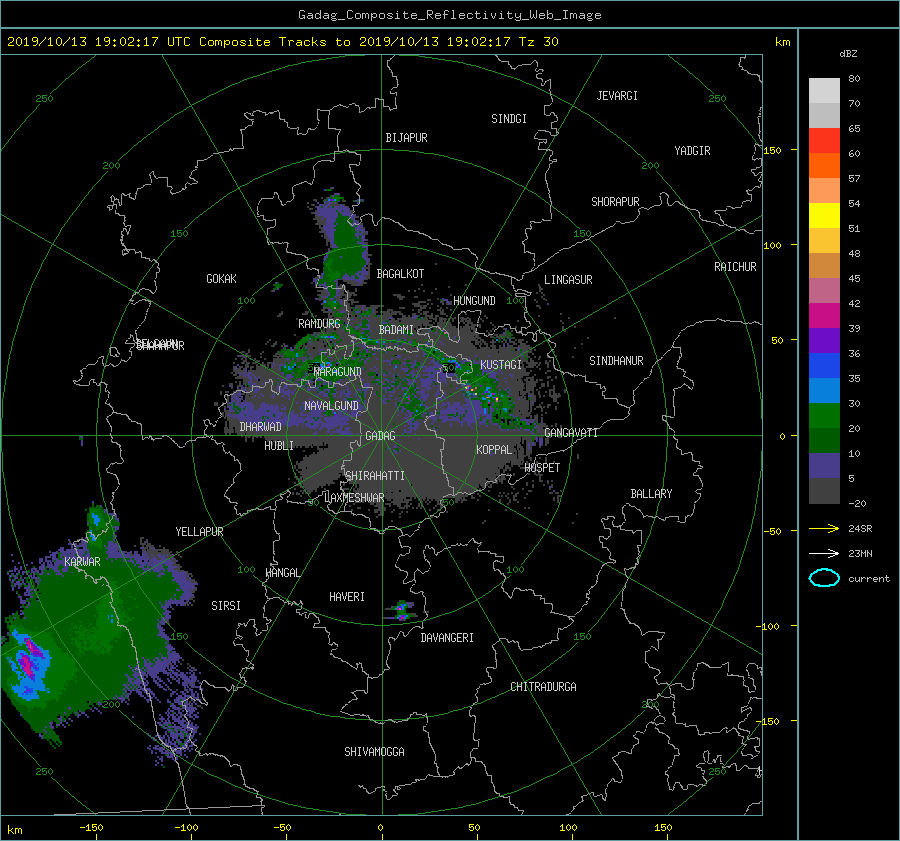Click the intense magenta echo core west of Karwar
The image size is (900, 841).
coord(29,658)
